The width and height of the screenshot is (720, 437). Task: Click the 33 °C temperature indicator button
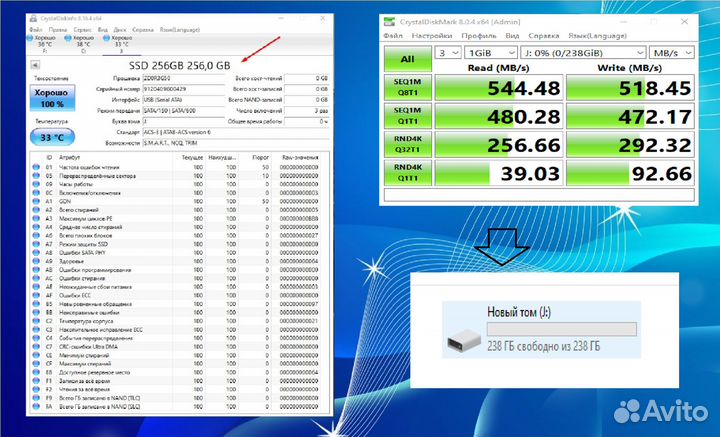tap(52, 137)
